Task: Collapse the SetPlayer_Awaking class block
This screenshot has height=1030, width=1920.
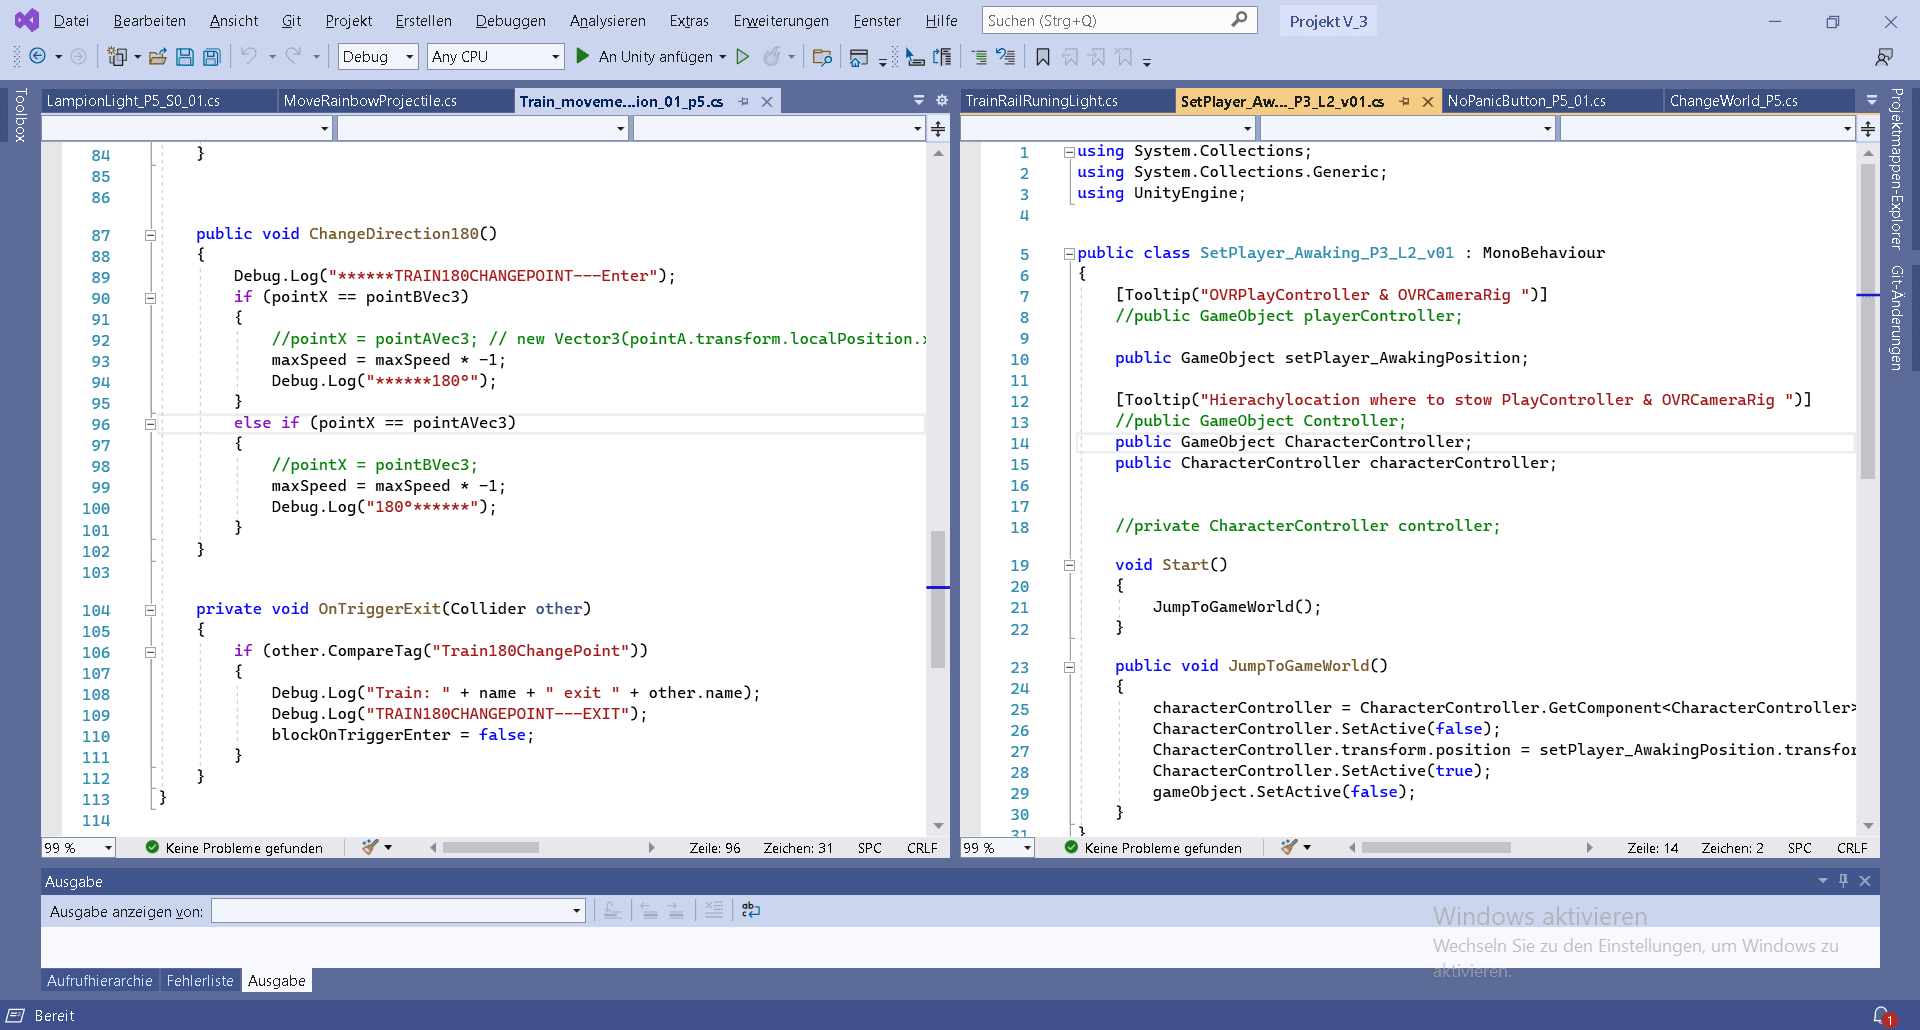Action: [1069, 254]
